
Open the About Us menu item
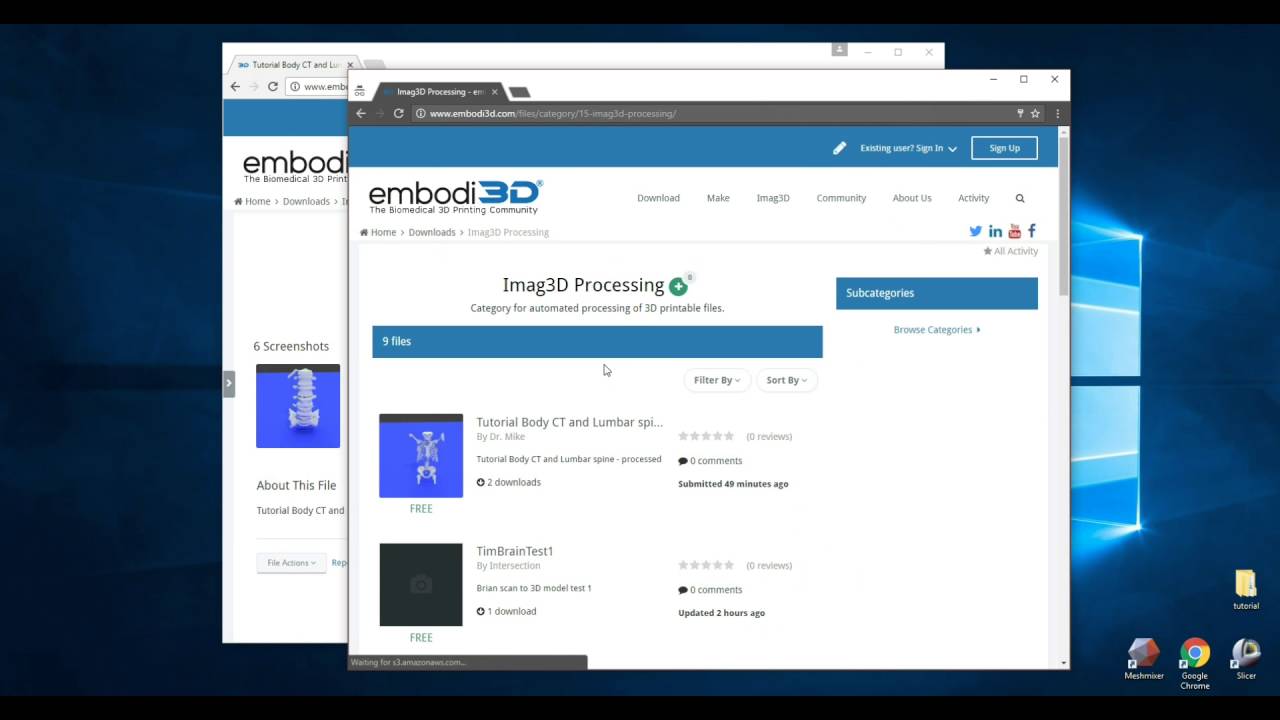click(x=912, y=198)
